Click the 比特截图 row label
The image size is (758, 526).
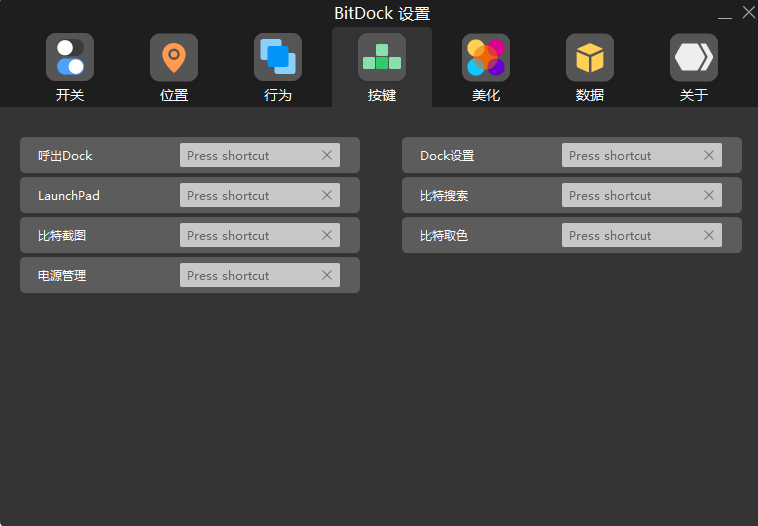62,235
